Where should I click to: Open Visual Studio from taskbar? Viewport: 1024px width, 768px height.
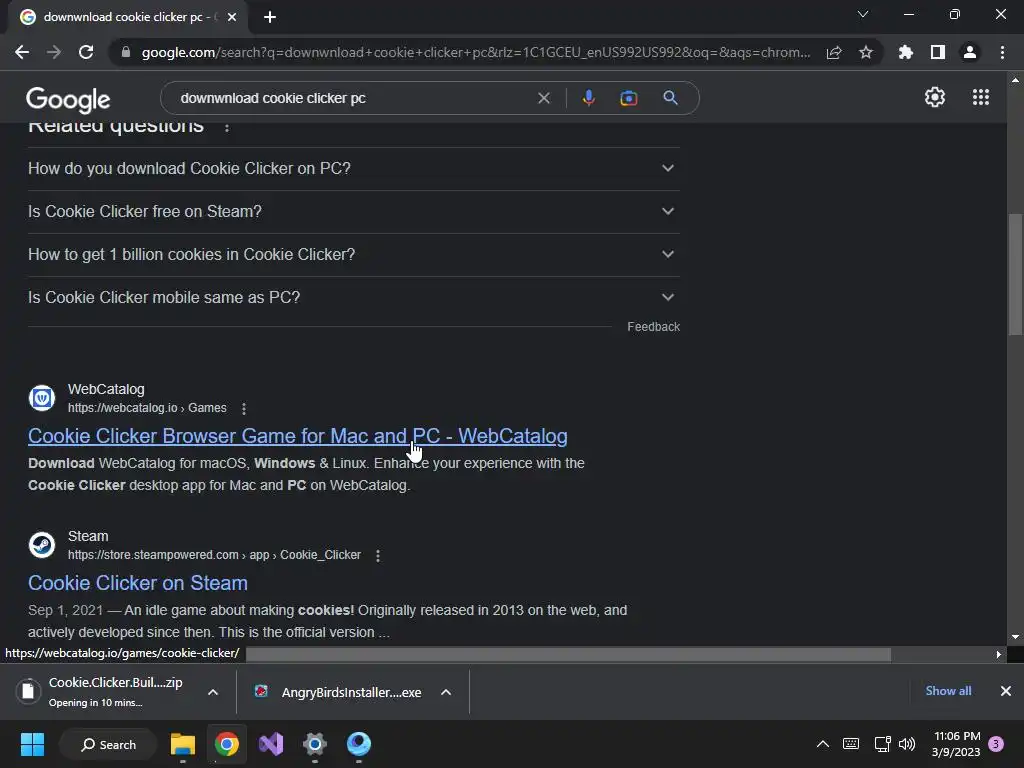click(x=270, y=744)
